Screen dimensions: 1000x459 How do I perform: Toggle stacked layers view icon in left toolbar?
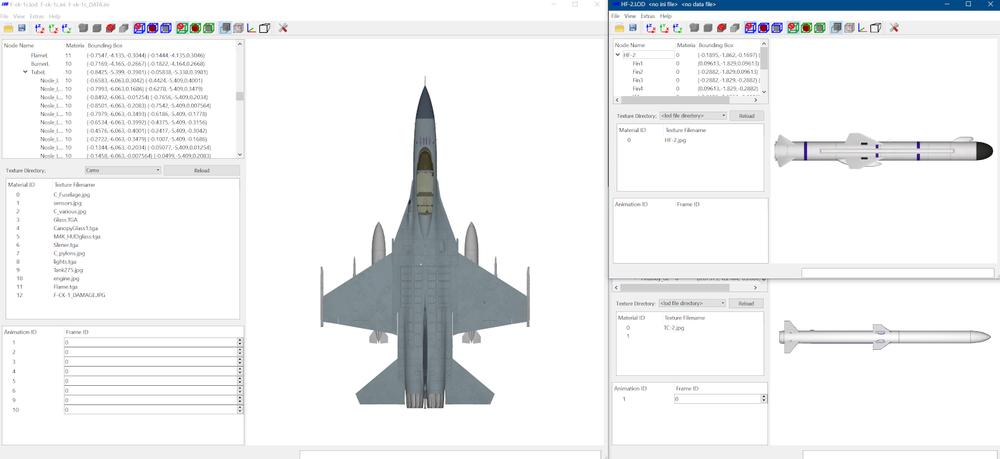(x=225, y=28)
